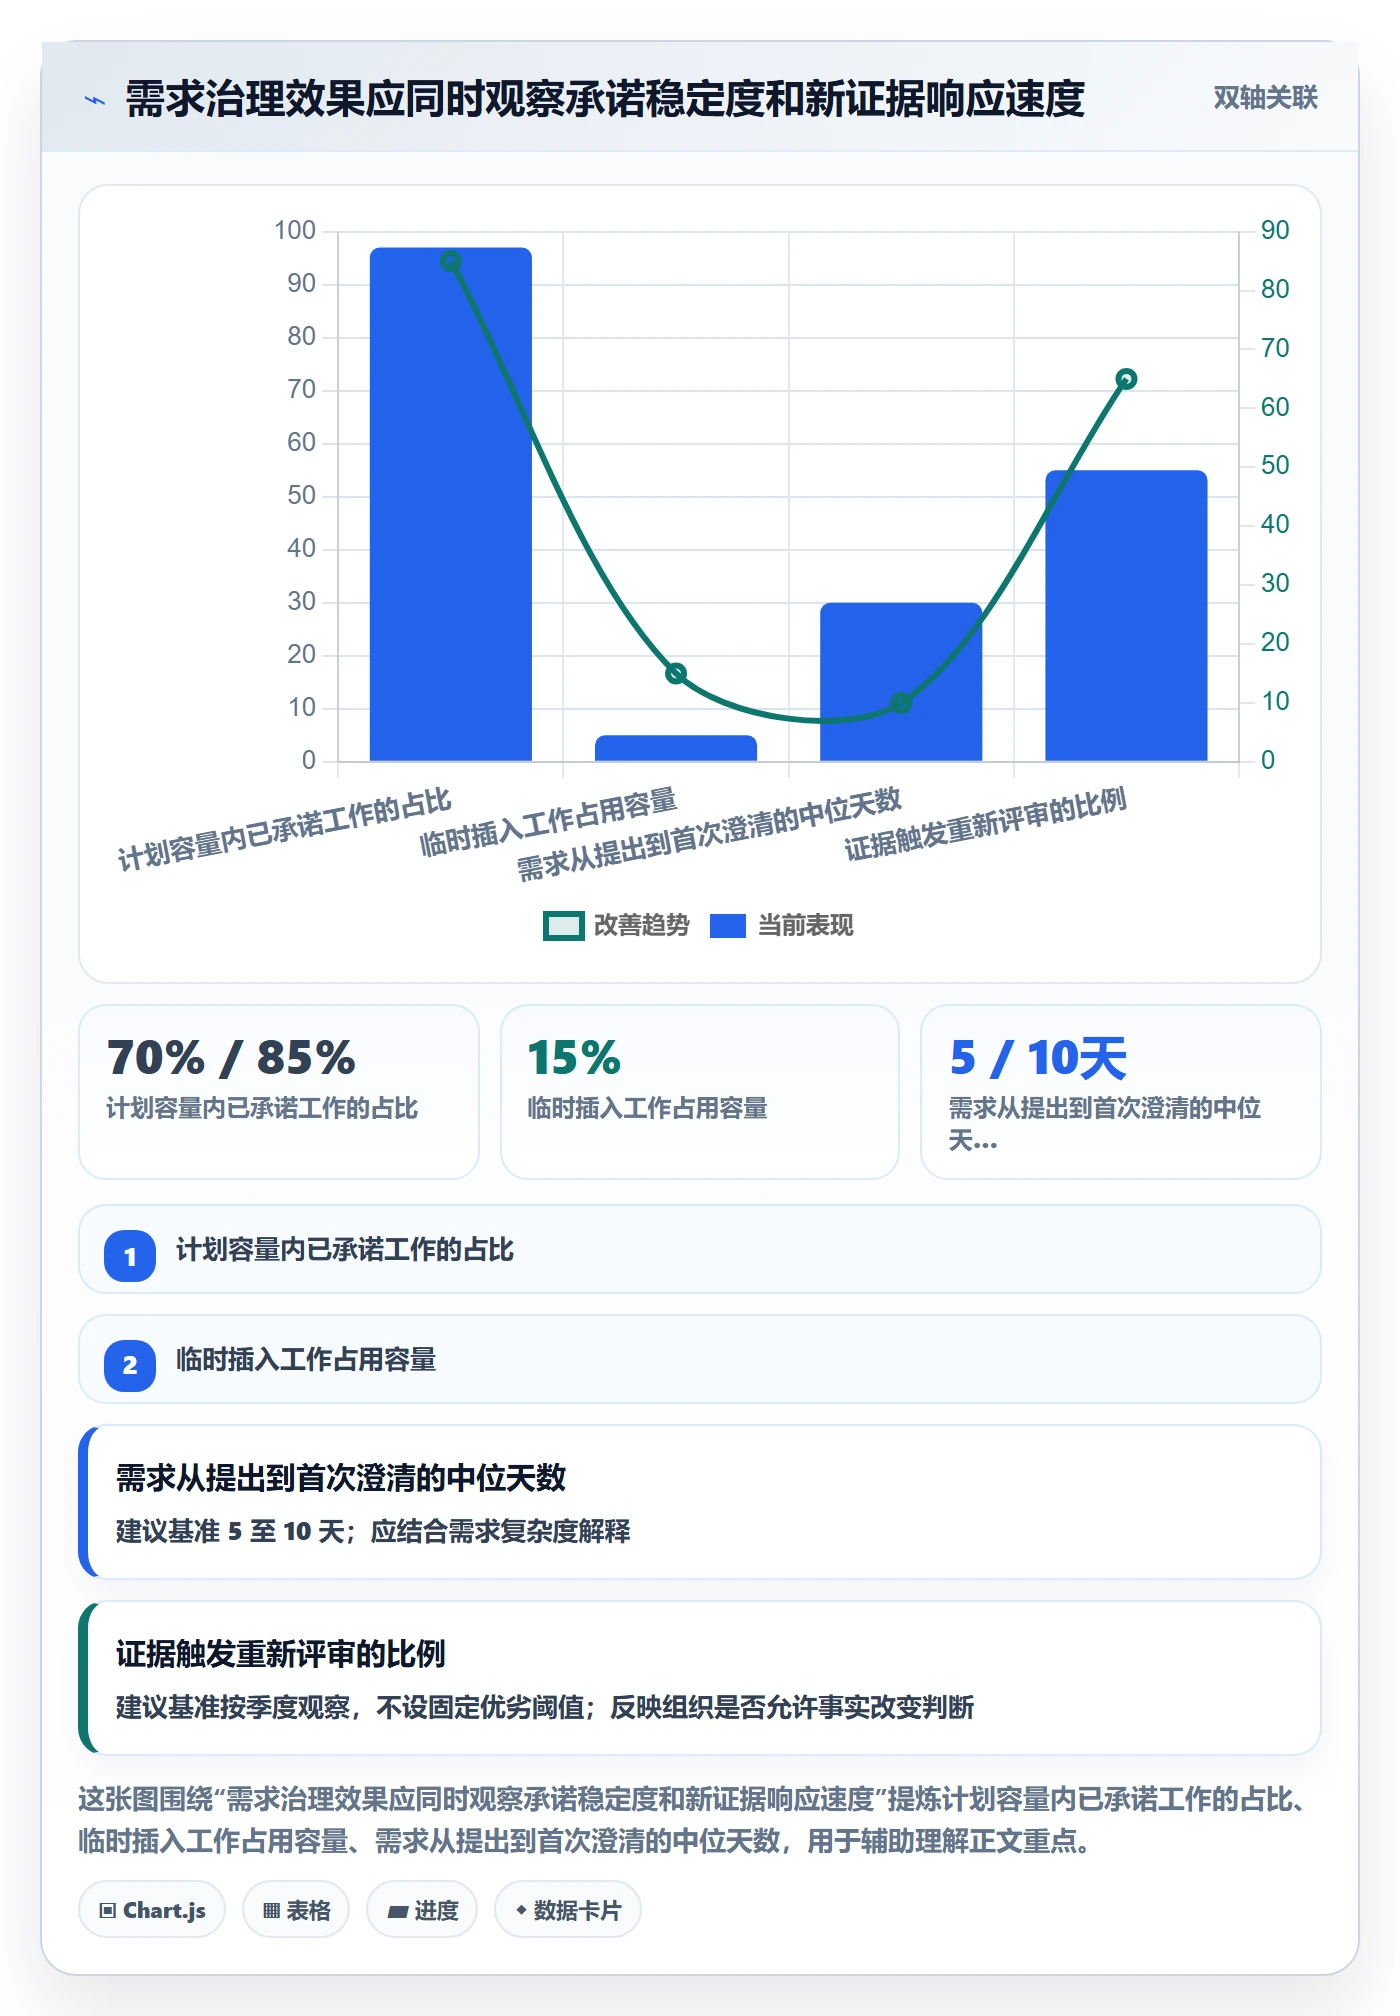Click the 当前表现 legend label

tap(805, 926)
